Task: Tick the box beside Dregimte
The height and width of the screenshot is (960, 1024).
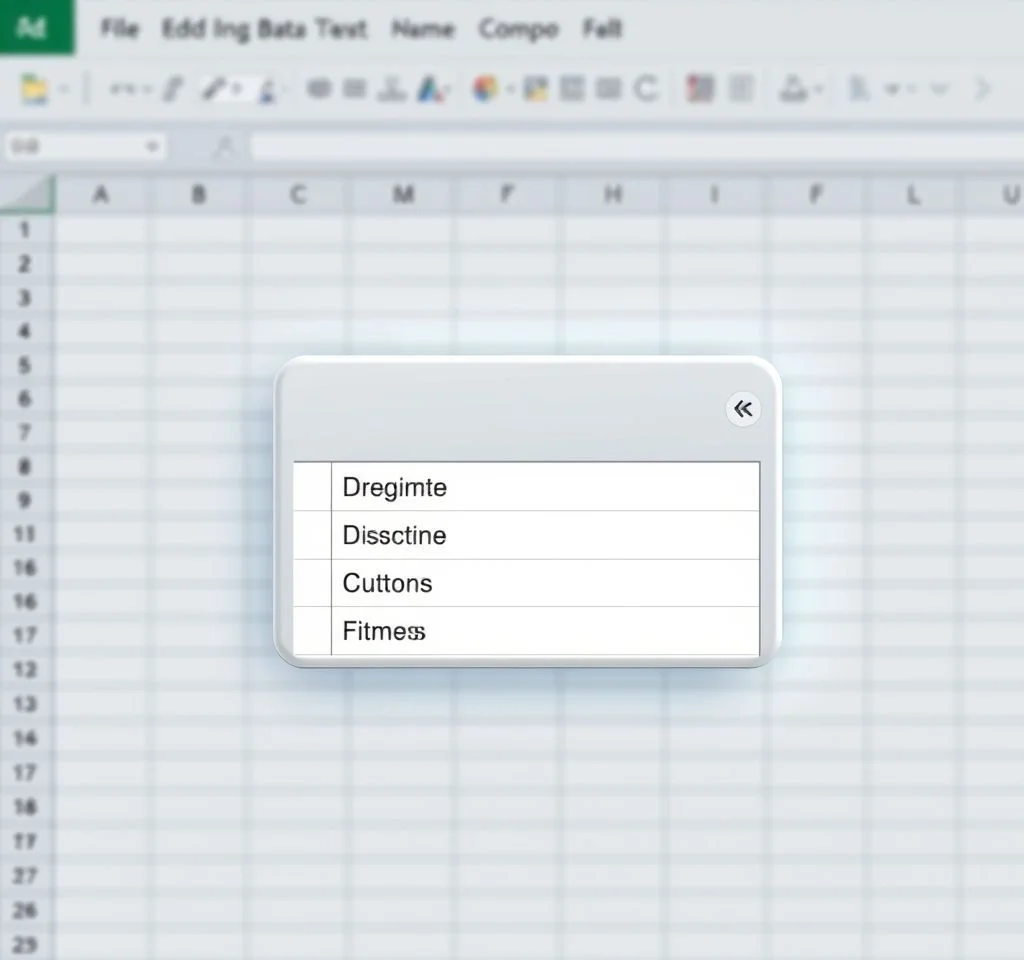Action: 312,487
